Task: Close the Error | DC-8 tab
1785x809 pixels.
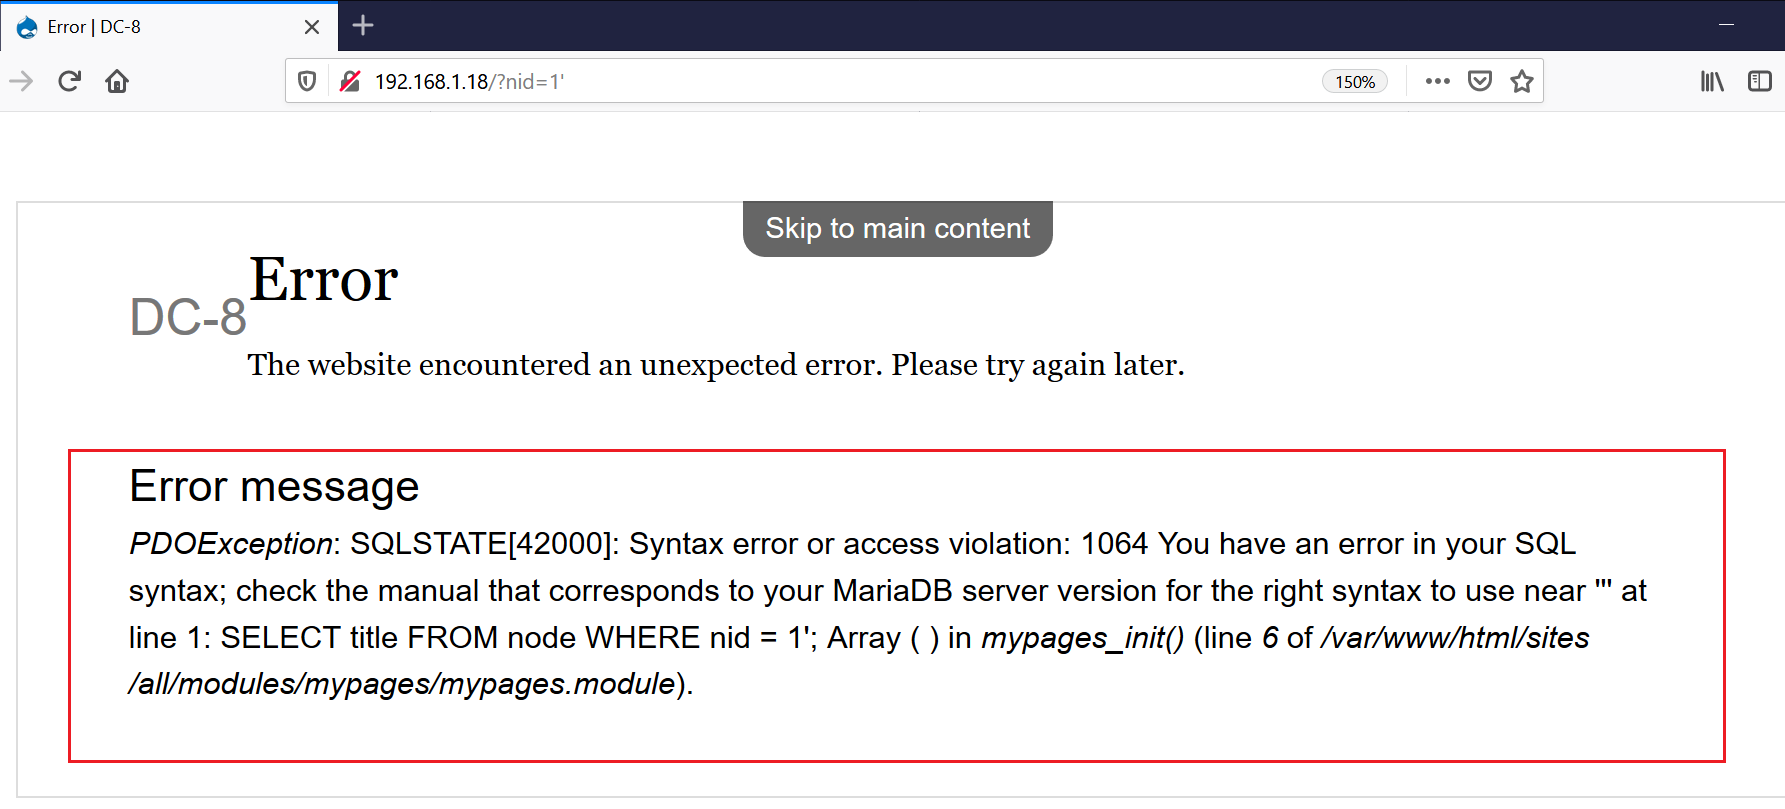Action: pyautogui.click(x=312, y=27)
